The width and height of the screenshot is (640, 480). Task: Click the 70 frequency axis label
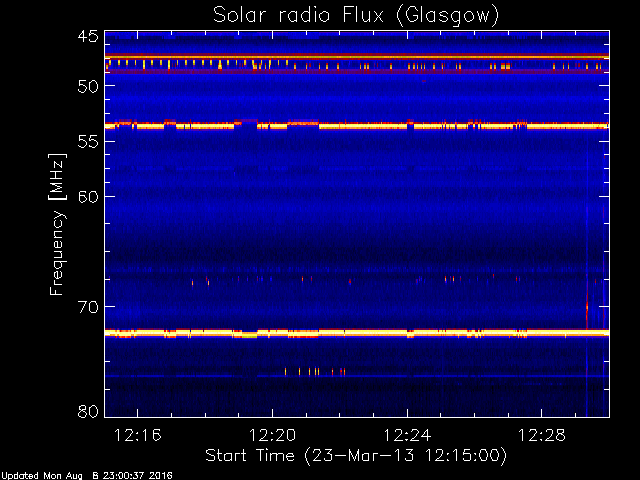[x=88, y=307]
